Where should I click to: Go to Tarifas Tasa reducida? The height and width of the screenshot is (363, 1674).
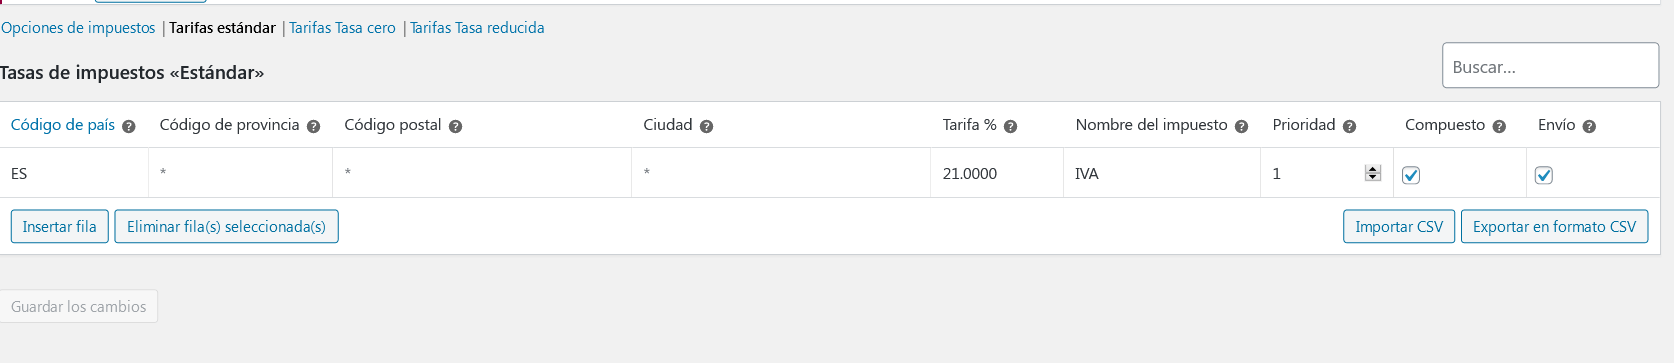coord(477,28)
